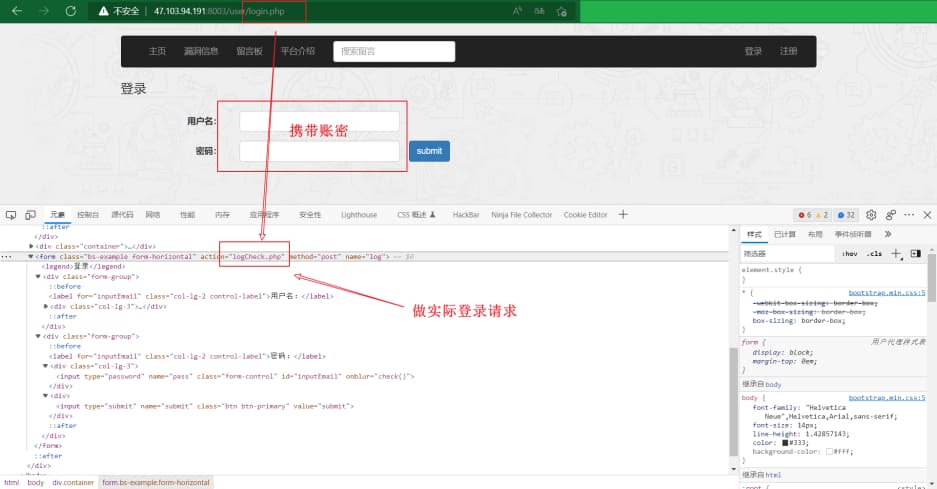Collapse col-lg-3 div holding password input
Image resolution: width=937 pixels, height=489 pixels.
(45, 366)
